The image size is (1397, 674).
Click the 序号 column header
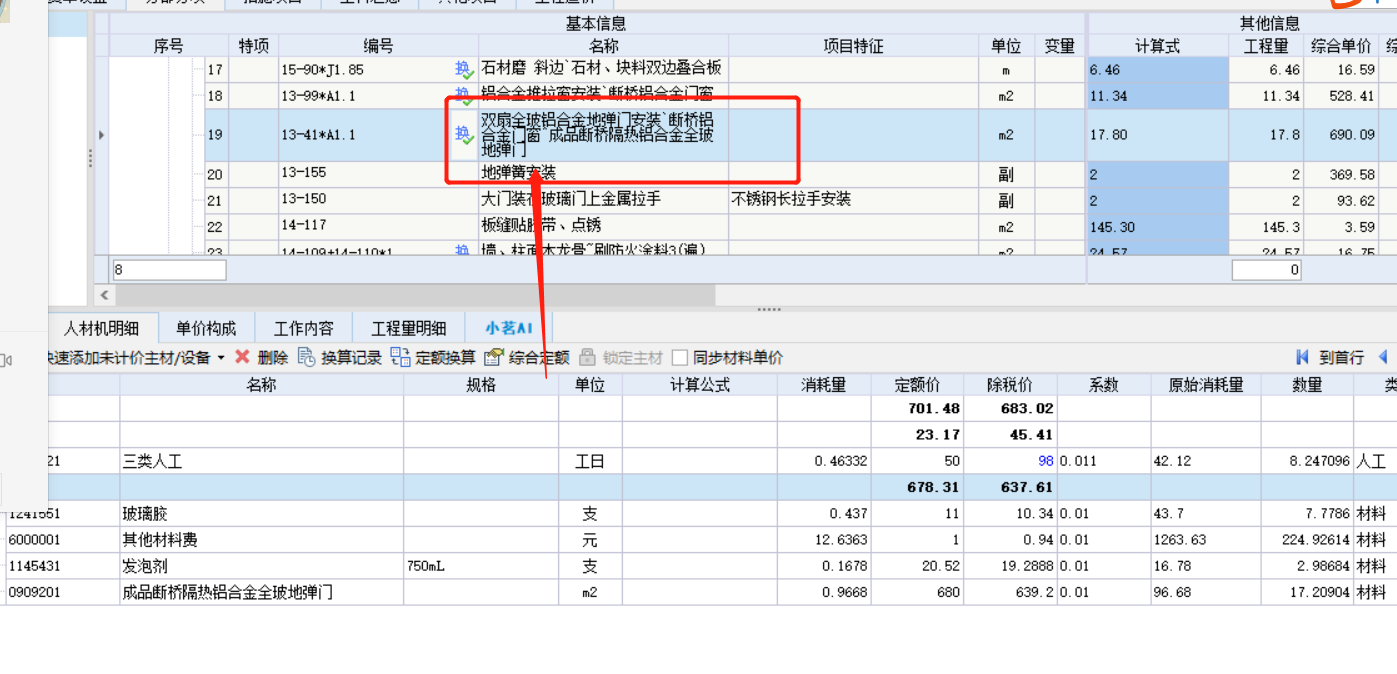[x=169, y=46]
